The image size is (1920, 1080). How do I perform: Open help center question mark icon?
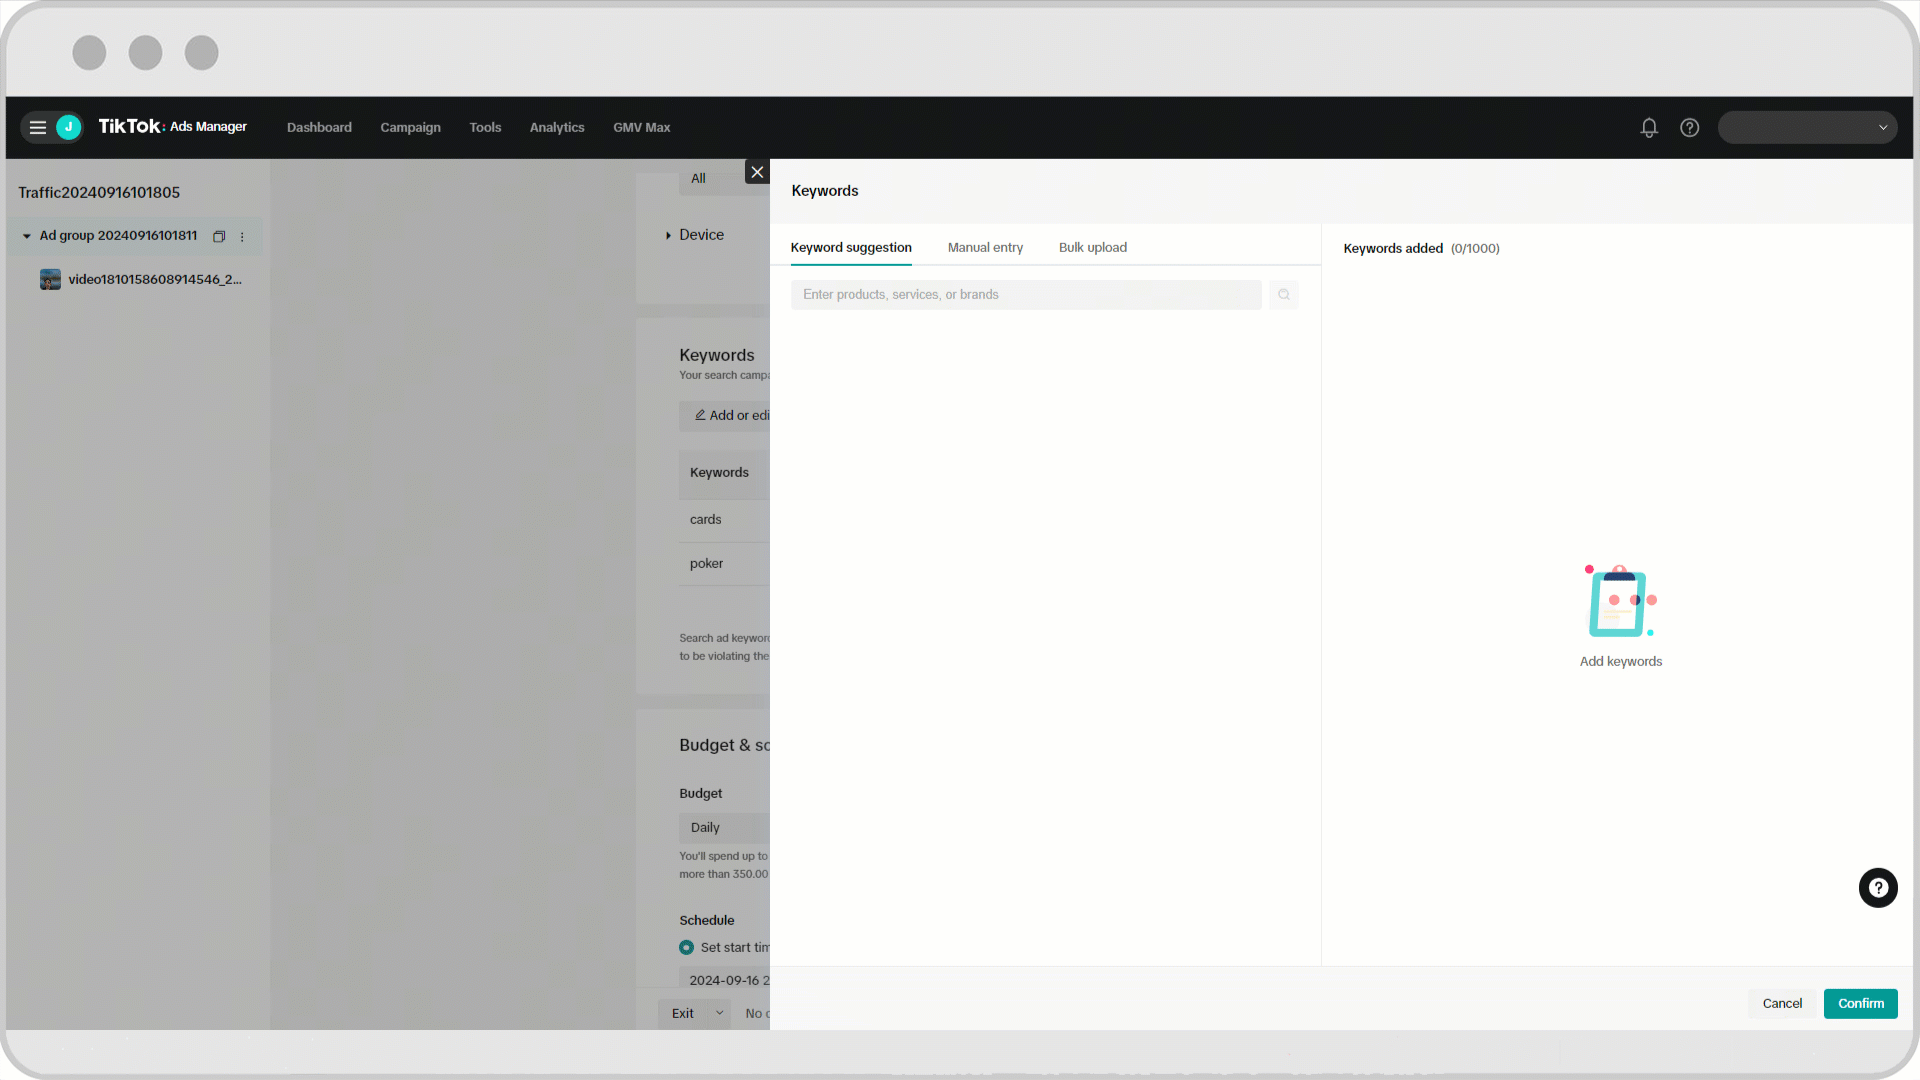pyautogui.click(x=1689, y=127)
